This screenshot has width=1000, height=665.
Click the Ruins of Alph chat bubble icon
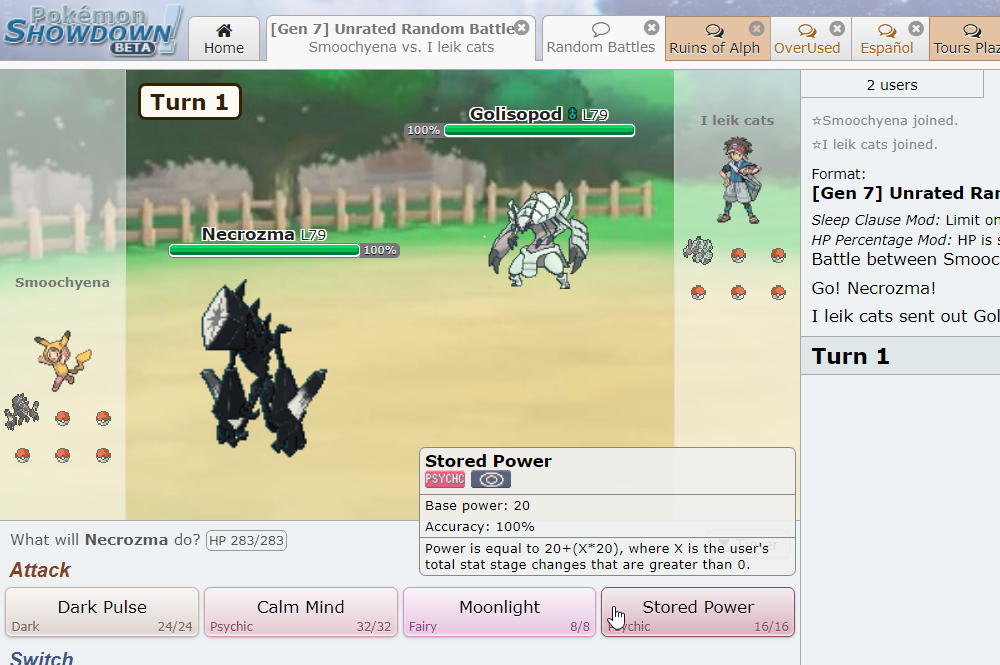click(x=714, y=31)
